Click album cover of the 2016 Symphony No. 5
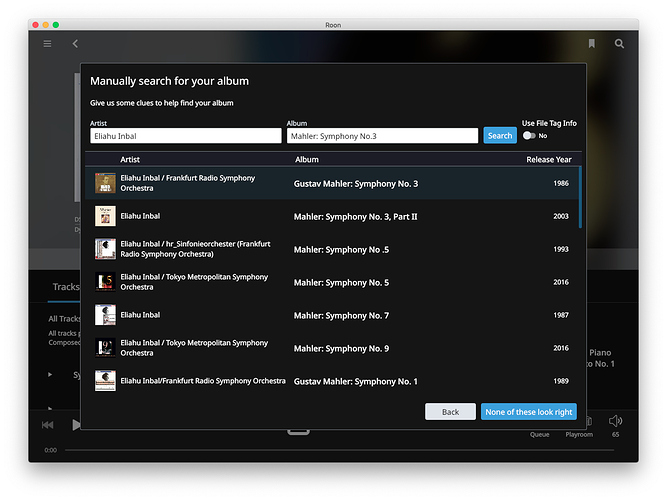667x500 pixels. pos(105,282)
